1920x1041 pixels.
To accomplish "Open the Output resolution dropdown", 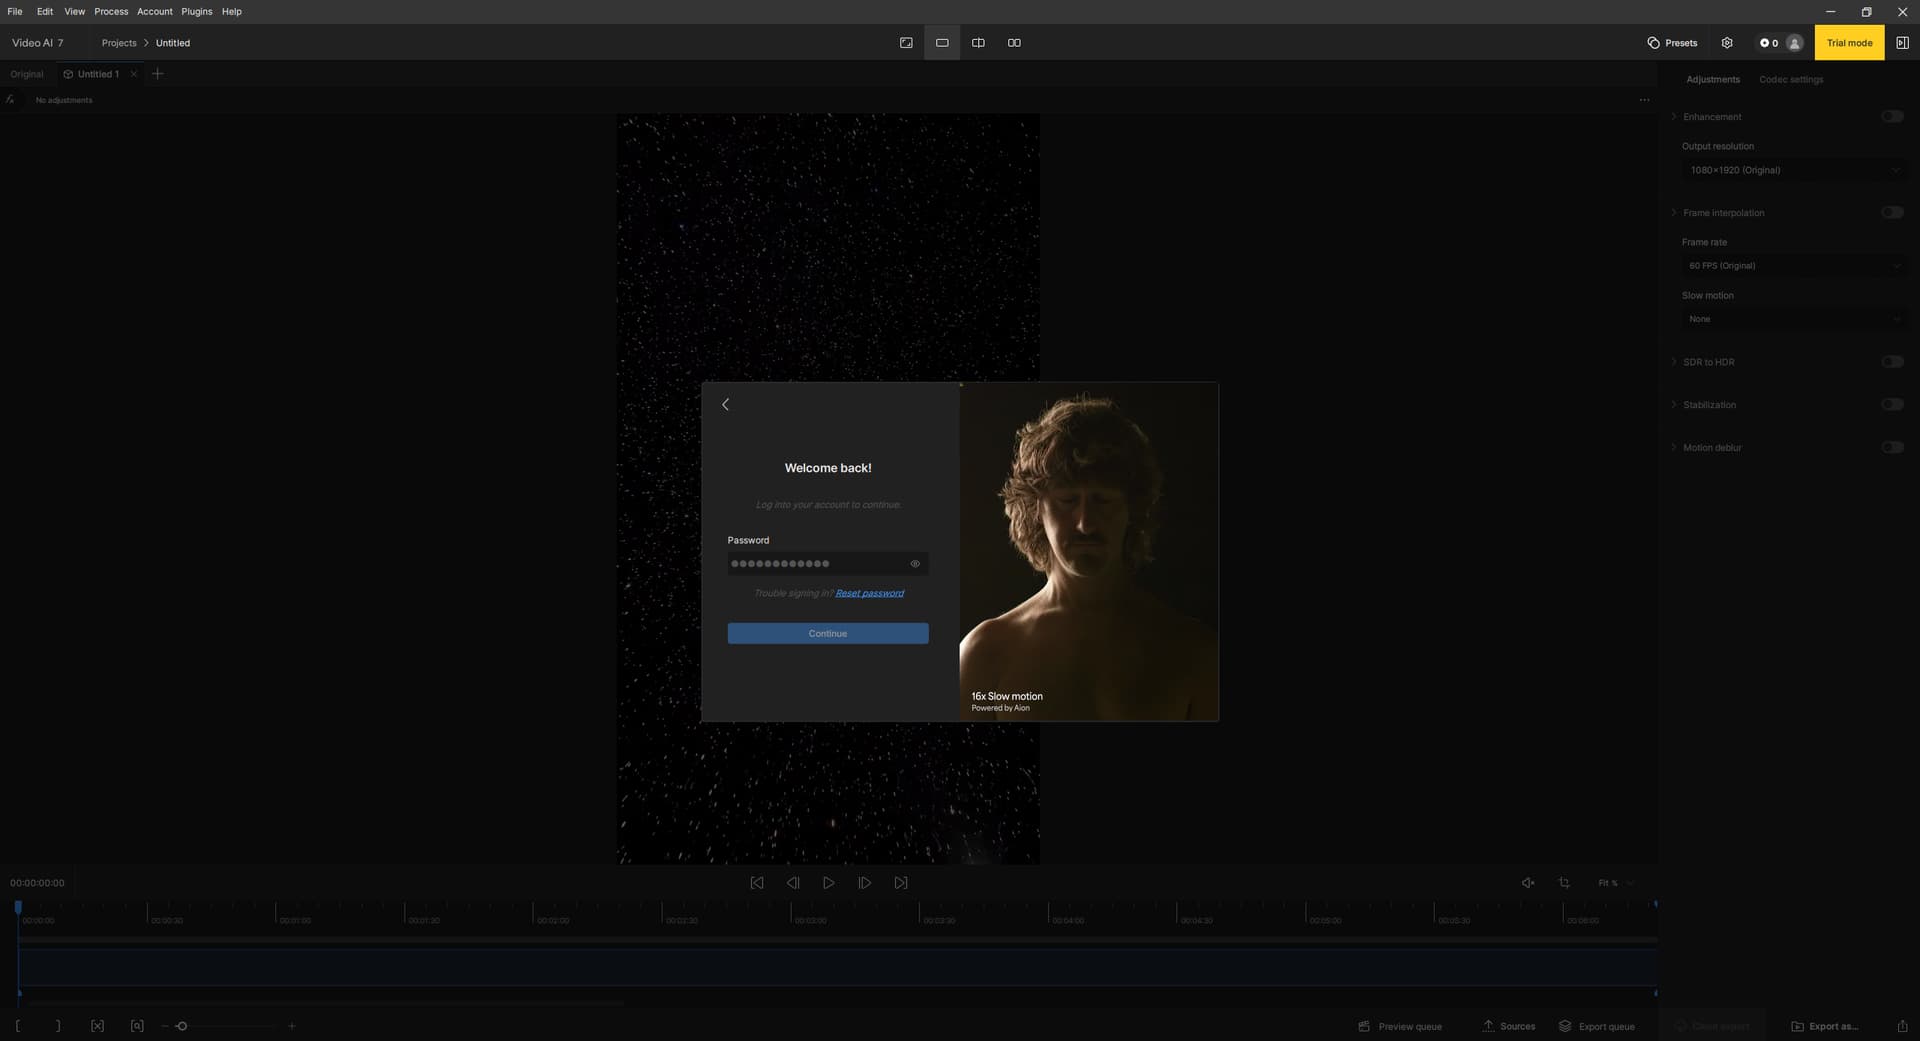I will (1793, 170).
